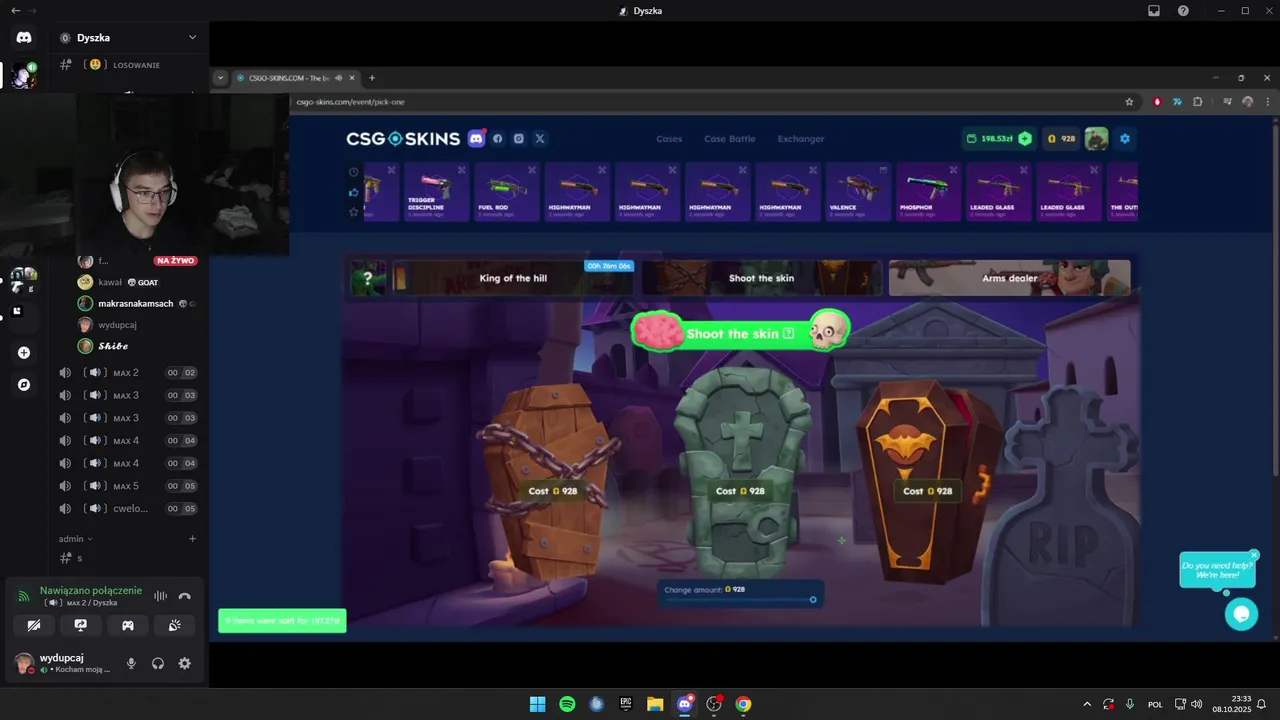Open Discord direct messages home icon
The width and height of the screenshot is (1280, 720).
(24, 37)
